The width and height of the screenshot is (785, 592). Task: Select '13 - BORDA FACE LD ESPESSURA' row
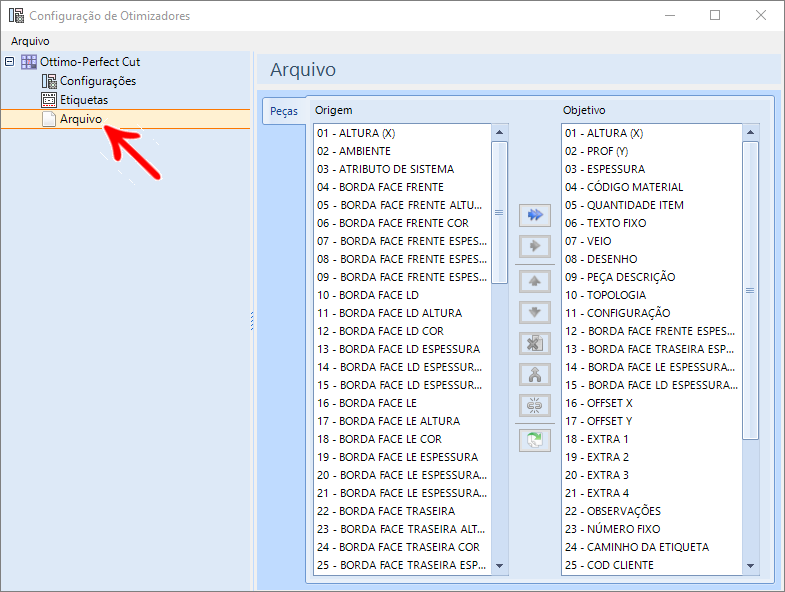point(403,350)
